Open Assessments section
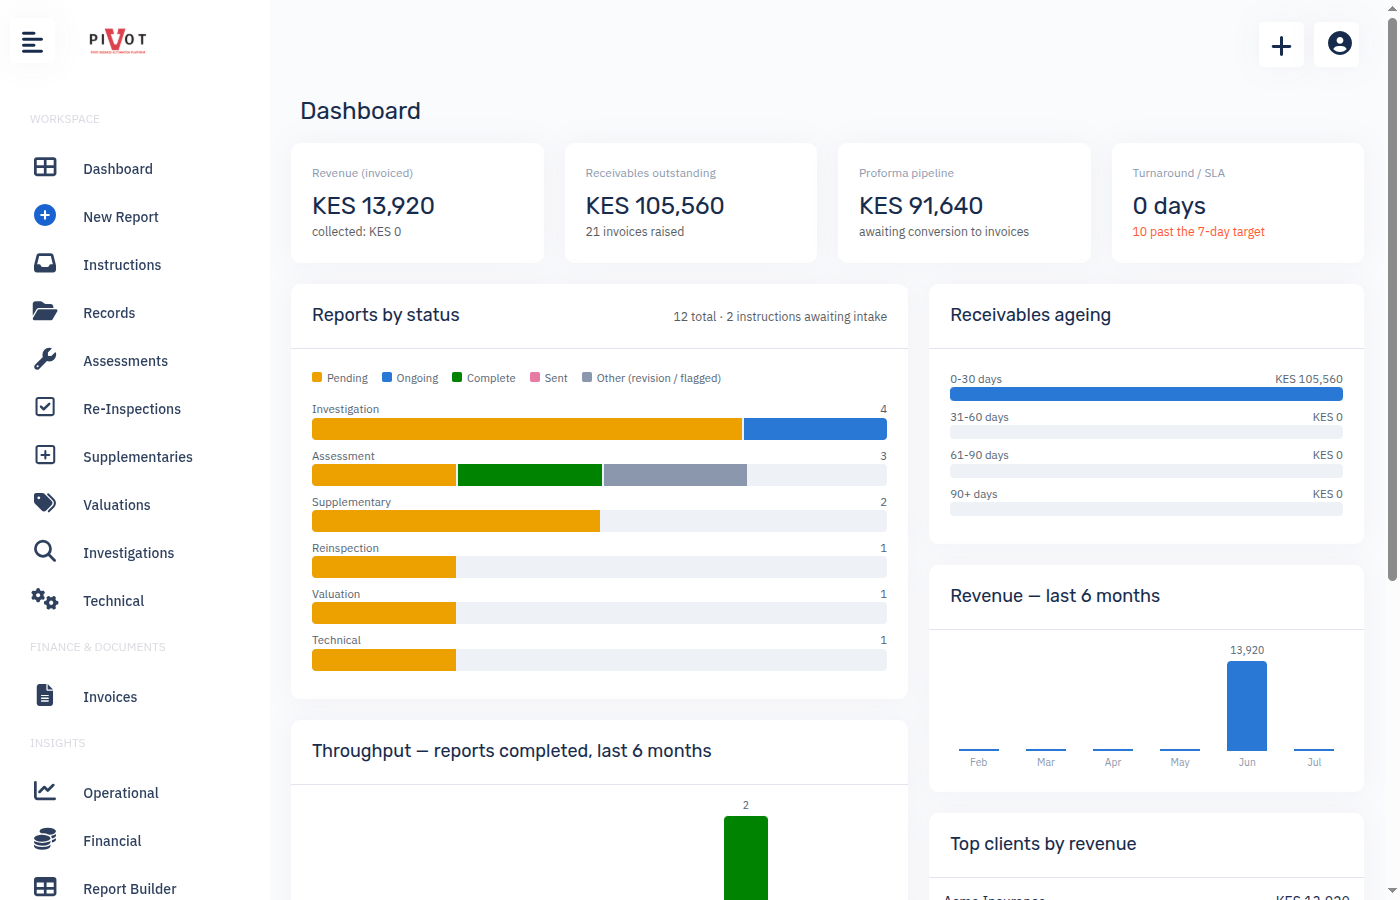Screen dimensions: 1400x900 pos(125,361)
